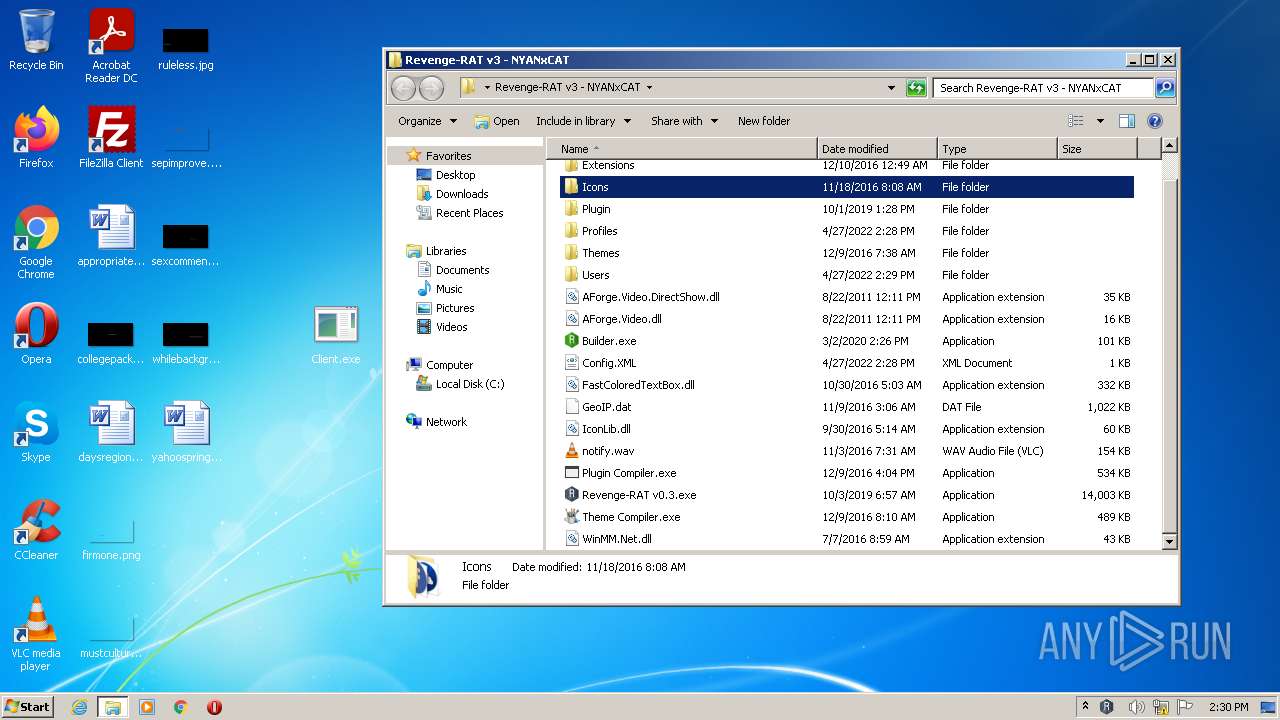1280x720 pixels.
Task: Click the New folder button
Action: tap(764, 121)
